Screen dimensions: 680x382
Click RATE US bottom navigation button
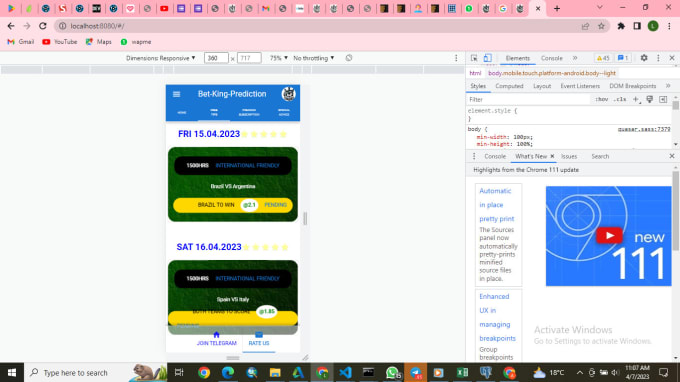tap(259, 339)
